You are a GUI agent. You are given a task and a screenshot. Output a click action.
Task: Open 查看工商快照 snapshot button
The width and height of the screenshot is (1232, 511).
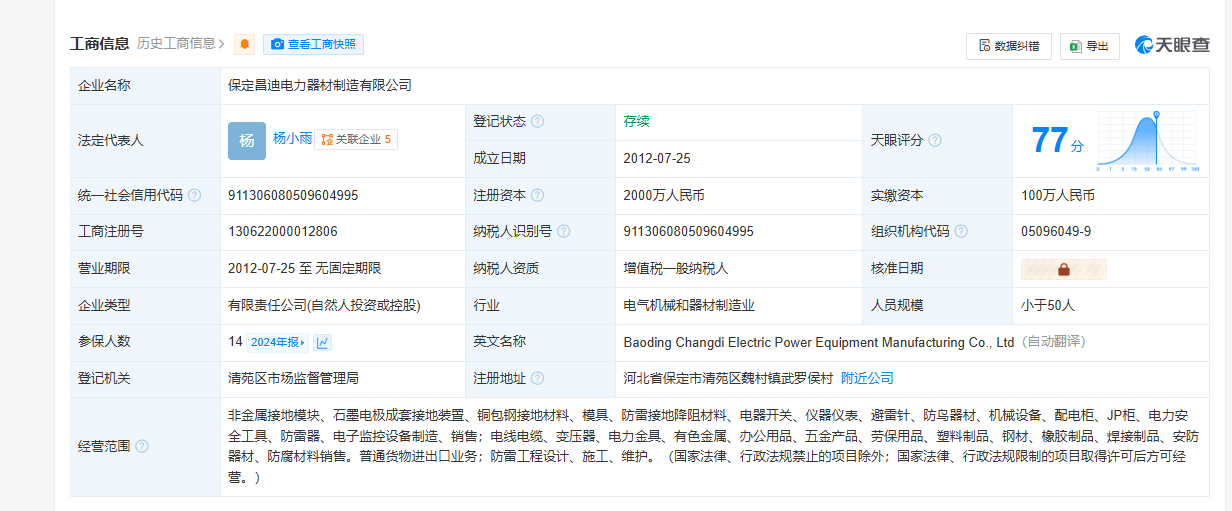point(313,44)
